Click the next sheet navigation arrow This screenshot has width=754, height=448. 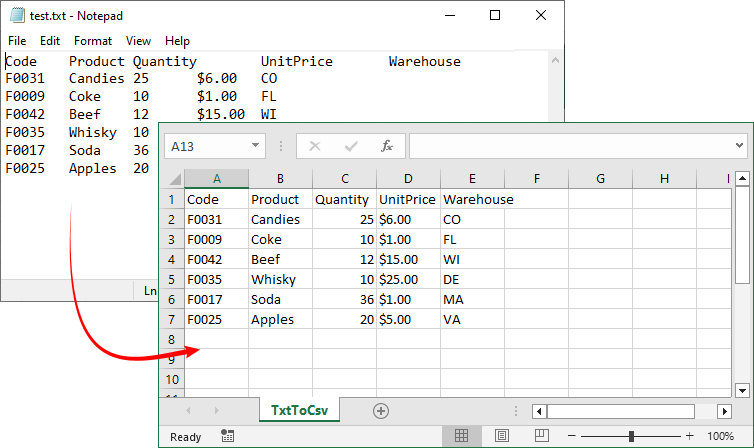[217, 411]
